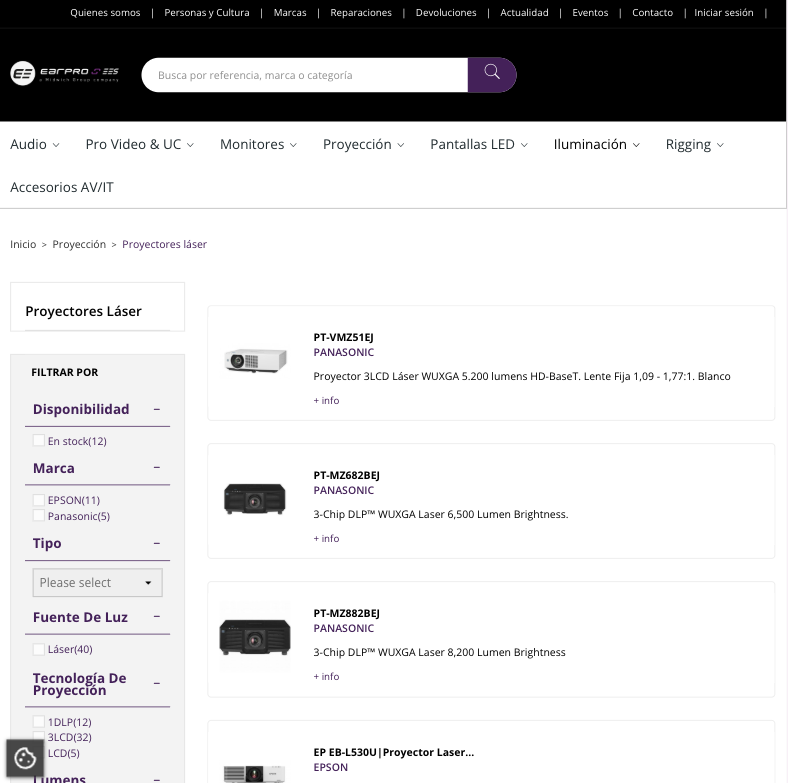Click the Proyector 3LCD Láser WUXGA description
Viewport: 788px width, 783px height.
click(x=522, y=376)
